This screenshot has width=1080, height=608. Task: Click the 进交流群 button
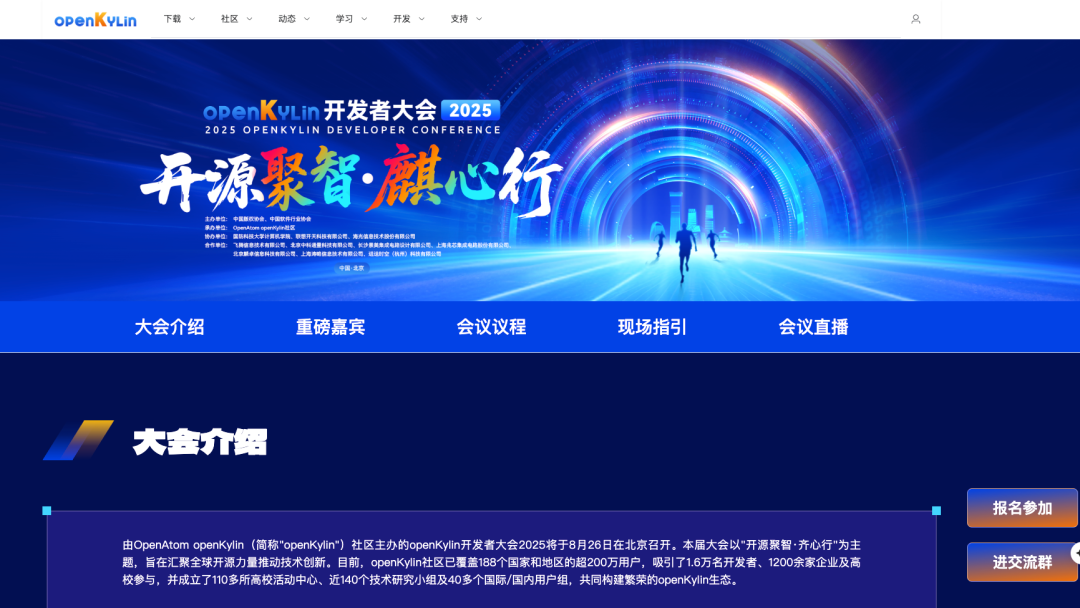(1022, 562)
